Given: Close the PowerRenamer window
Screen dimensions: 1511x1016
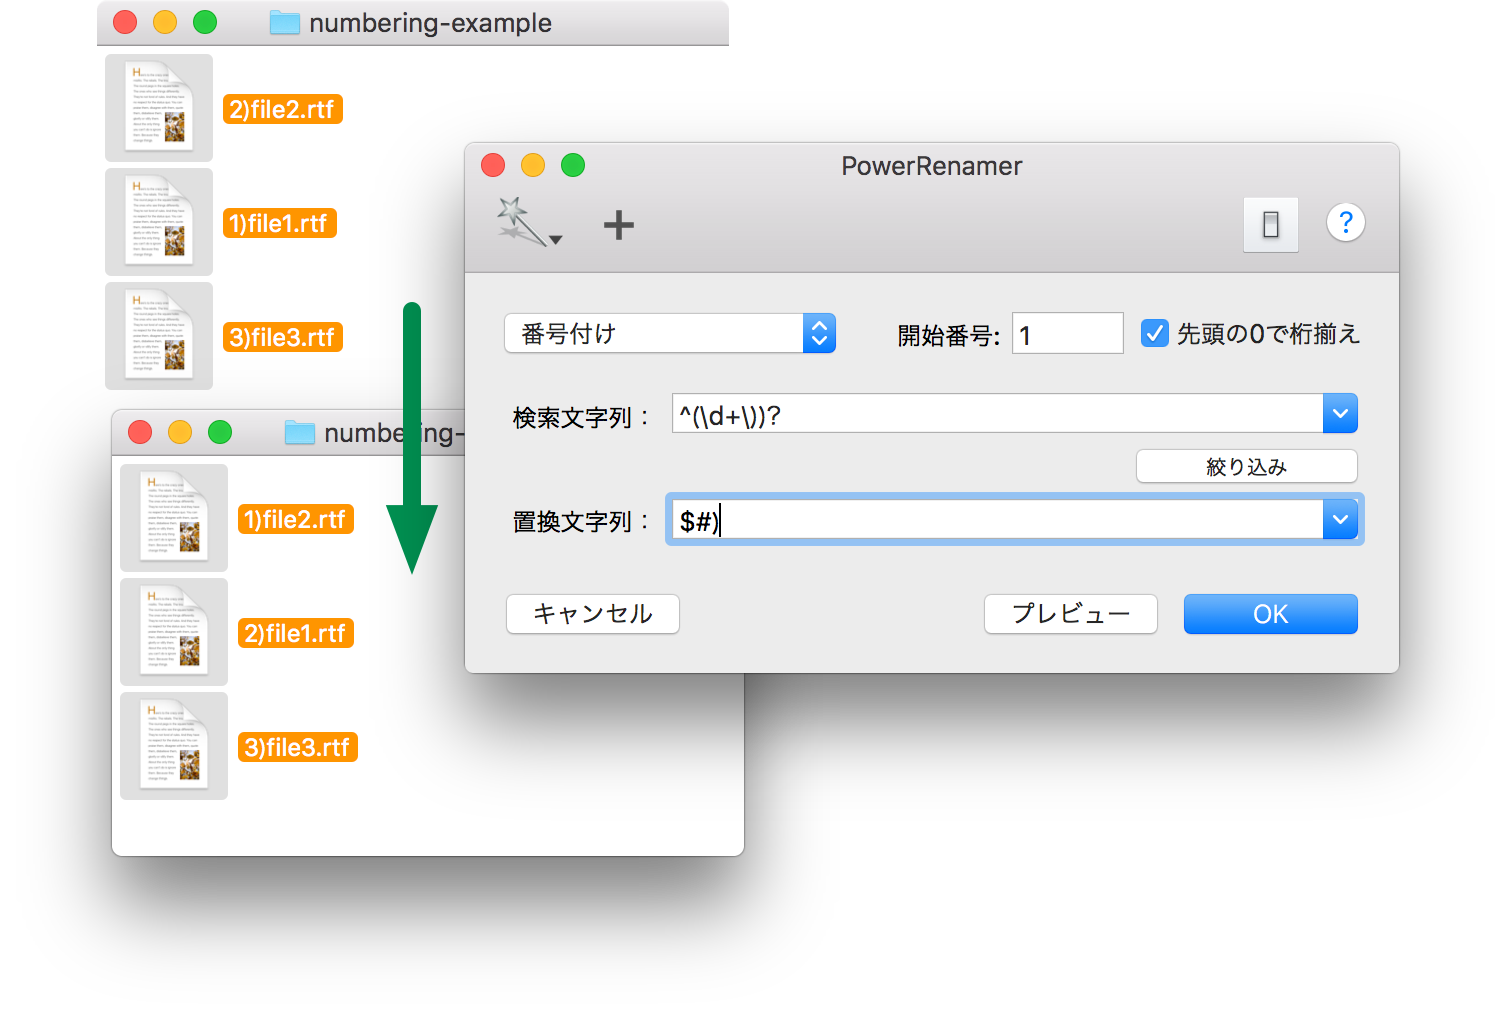Looking at the screenshot, I should point(493,166).
